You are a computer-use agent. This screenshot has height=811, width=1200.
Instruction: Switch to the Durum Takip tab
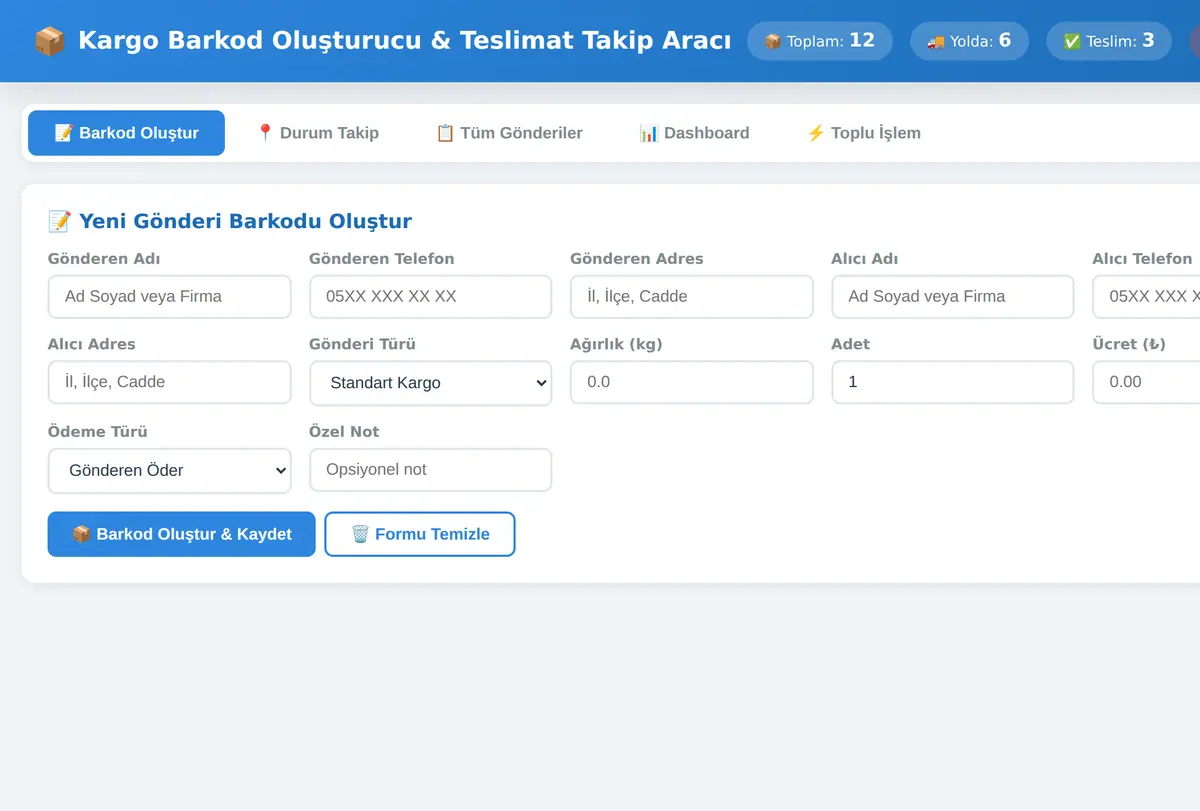click(317, 133)
